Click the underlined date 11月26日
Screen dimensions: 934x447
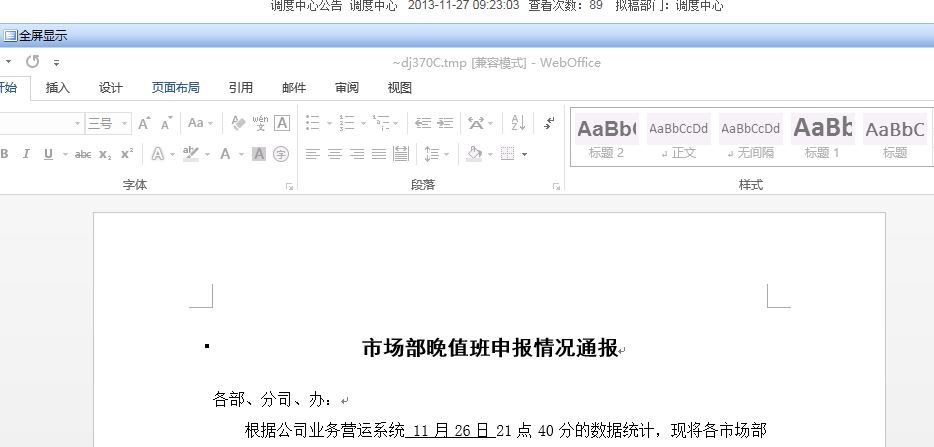point(452,430)
